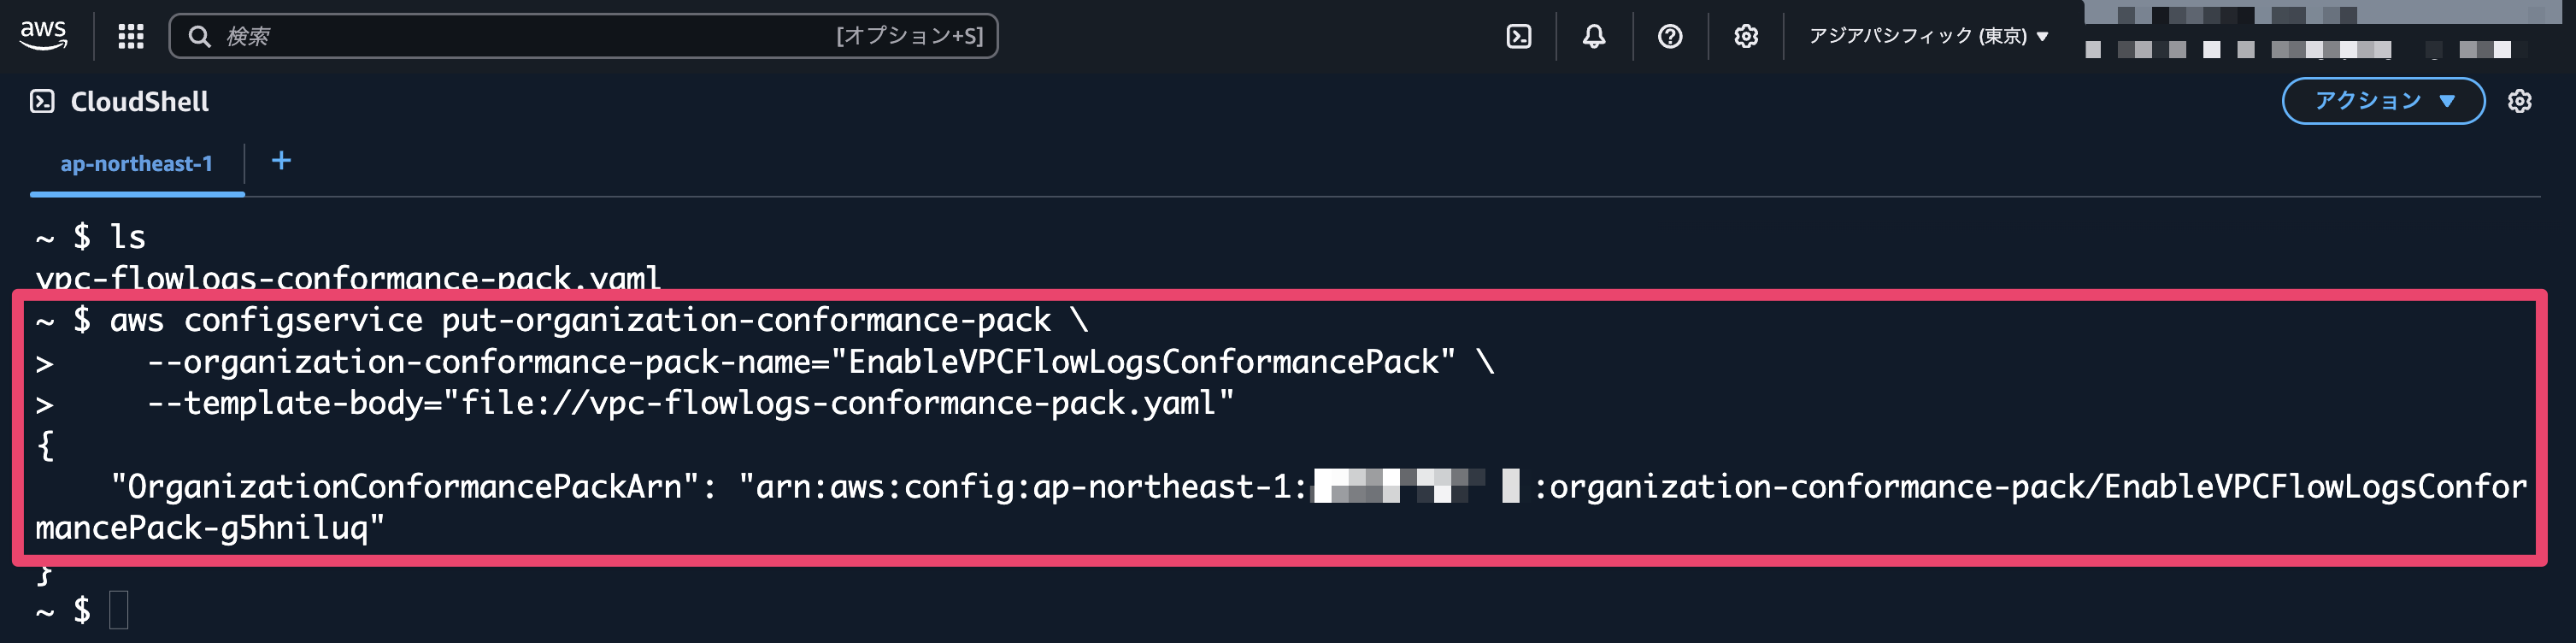Launch CloudShell from the top bar icon

tap(1518, 36)
